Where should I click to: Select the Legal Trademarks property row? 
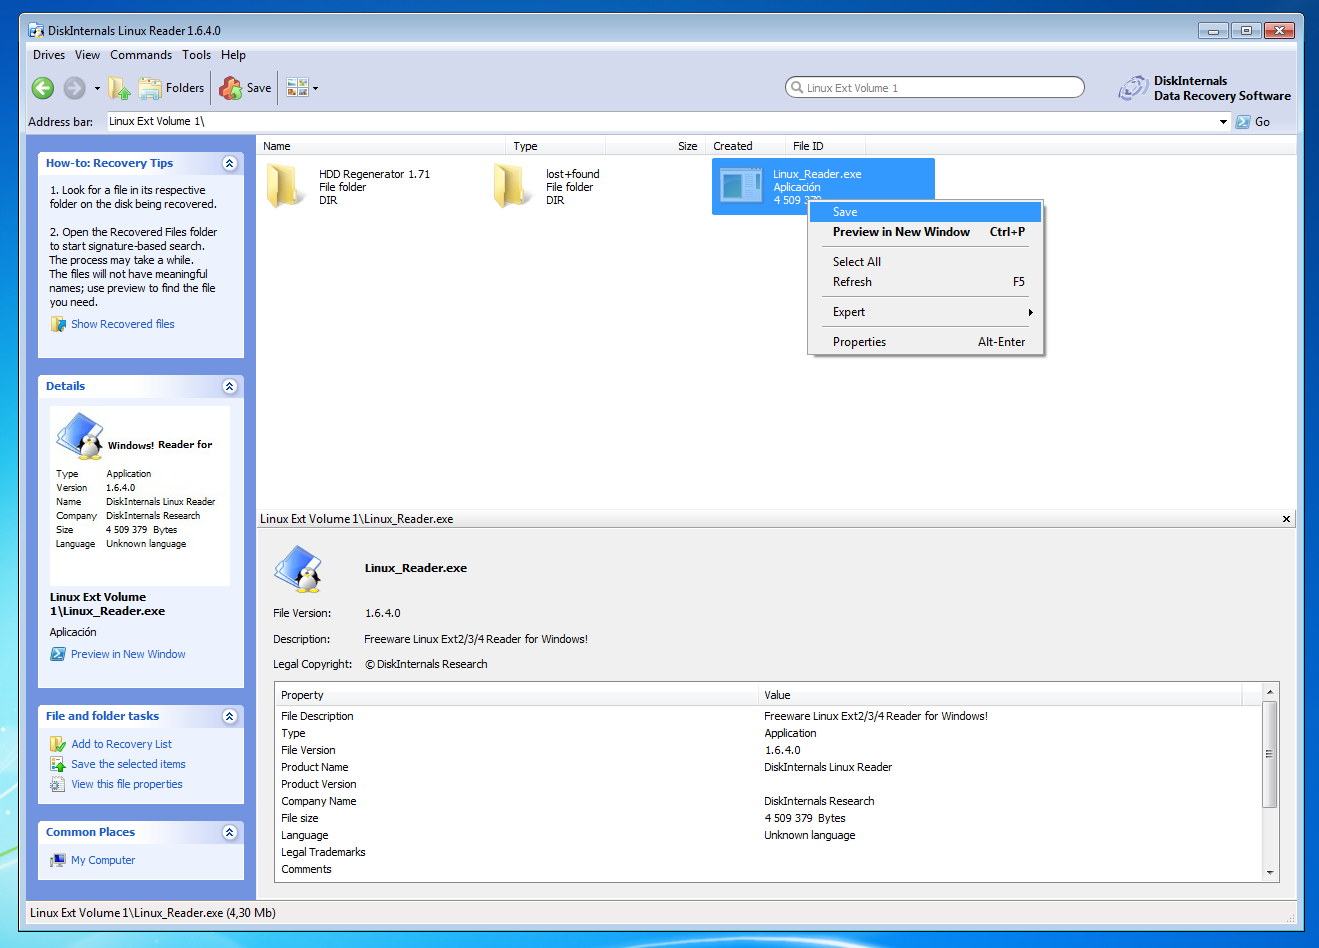pyautogui.click(x=768, y=852)
